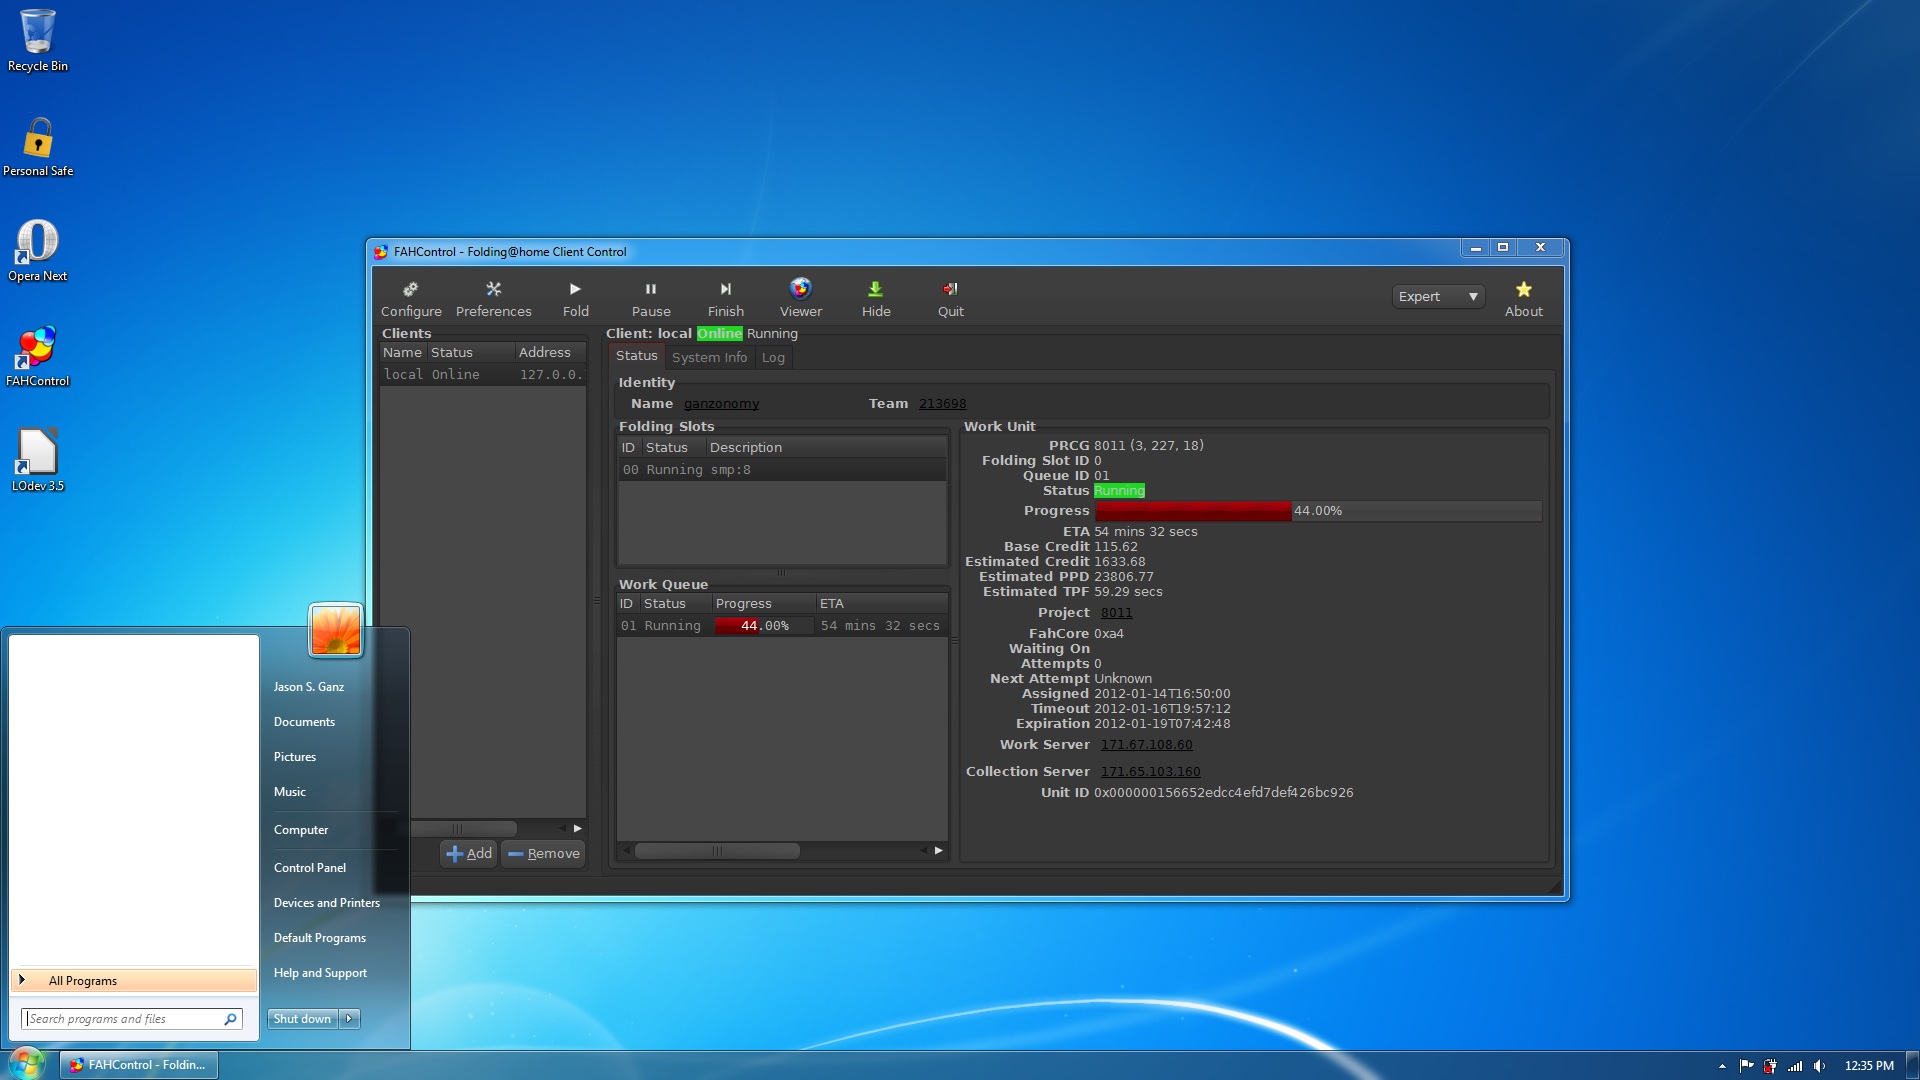
Task: Click the Clients list scroll right arrow
Action: tap(577, 829)
